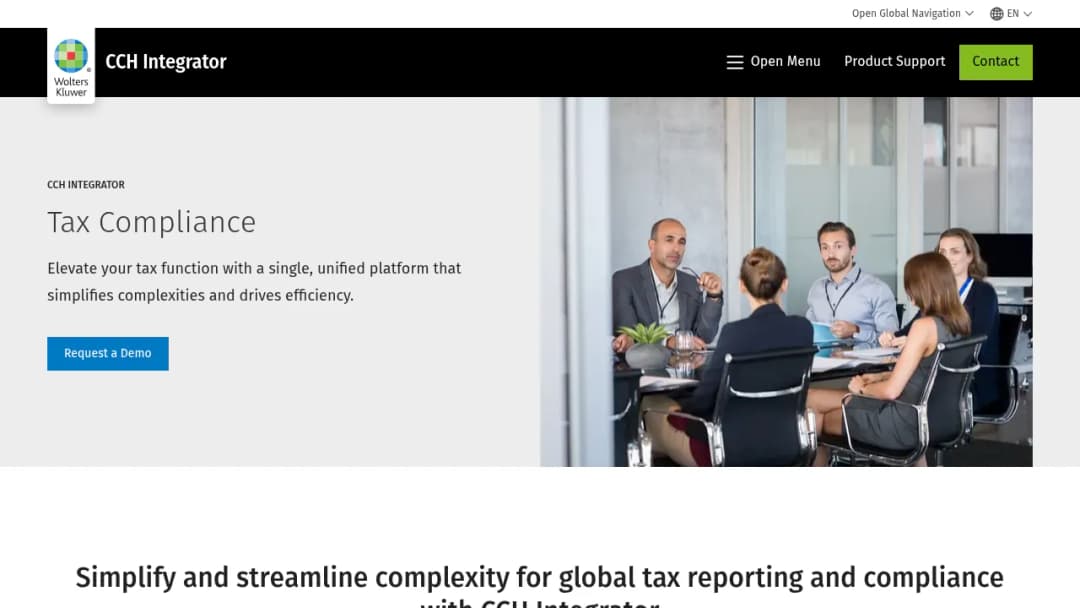Image resolution: width=1080 pixels, height=608 pixels.
Task: Click the hamburger menu icon
Action: click(735, 62)
